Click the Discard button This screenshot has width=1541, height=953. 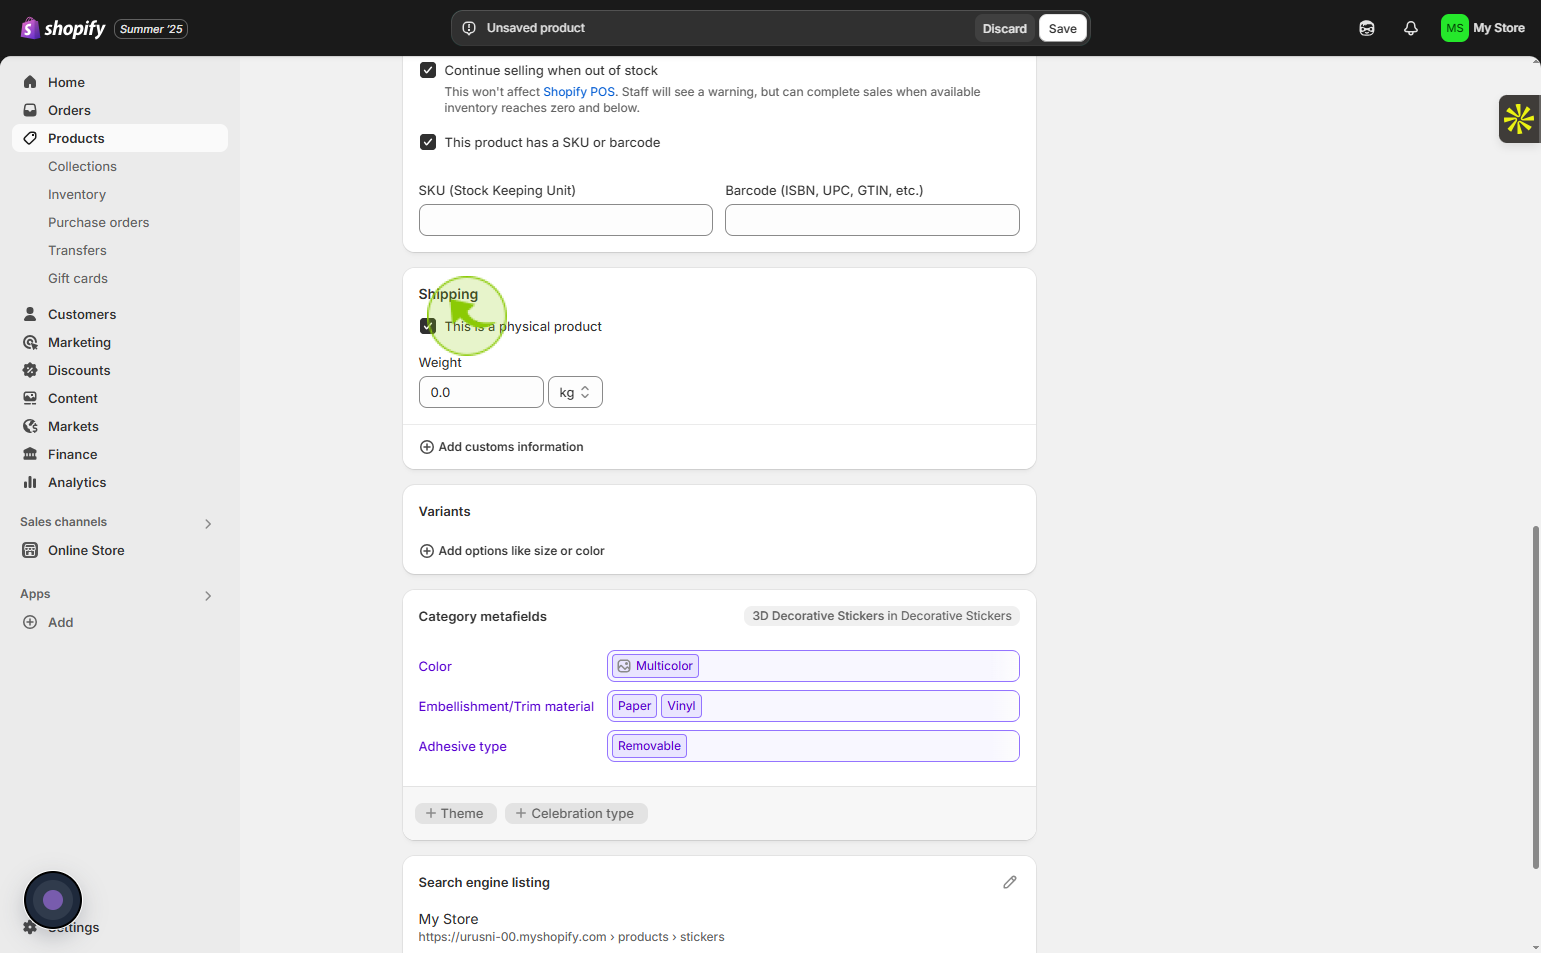[x=1004, y=28]
